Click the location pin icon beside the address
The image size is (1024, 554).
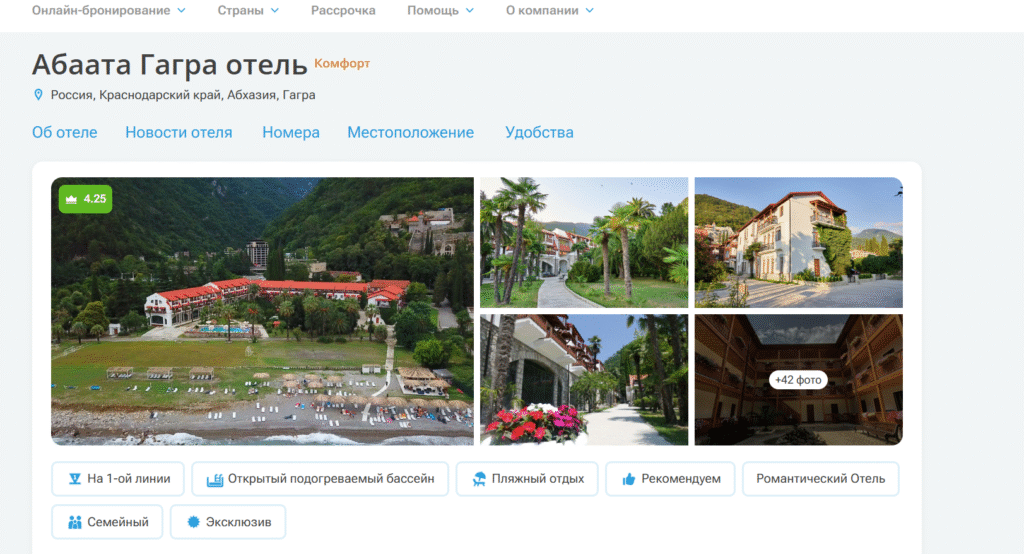pos(38,95)
